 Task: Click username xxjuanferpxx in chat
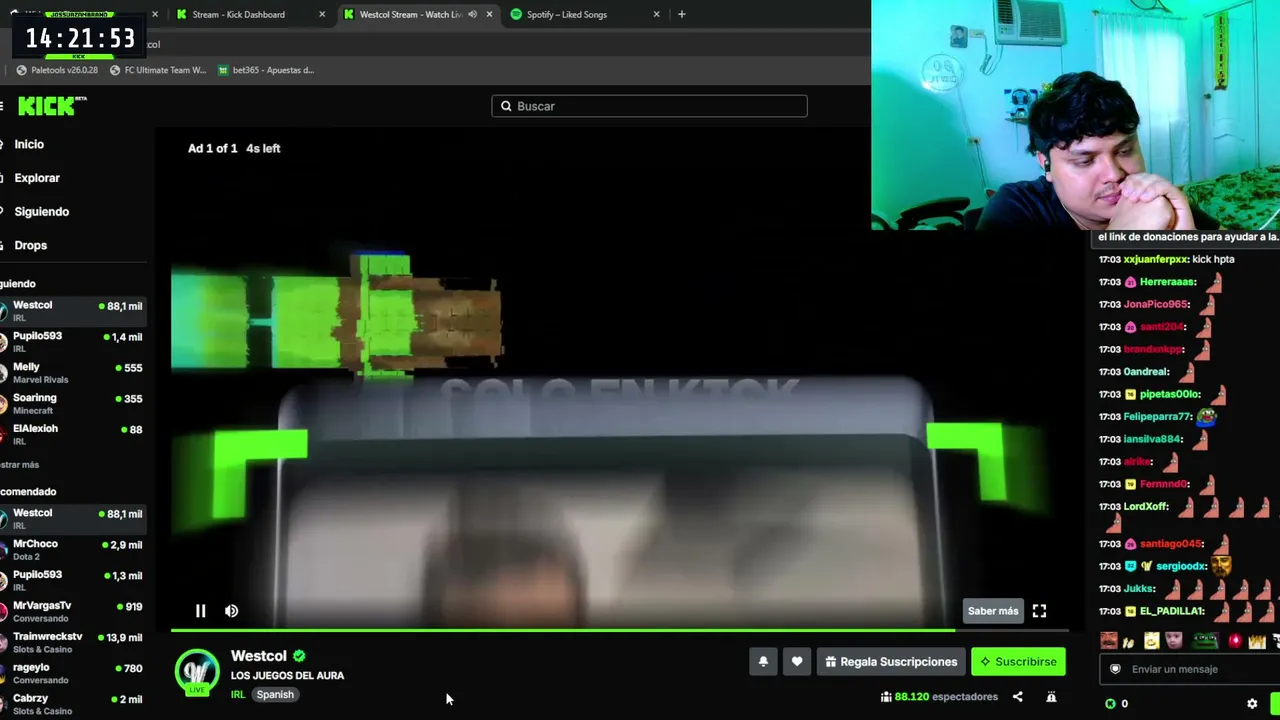[1156, 259]
